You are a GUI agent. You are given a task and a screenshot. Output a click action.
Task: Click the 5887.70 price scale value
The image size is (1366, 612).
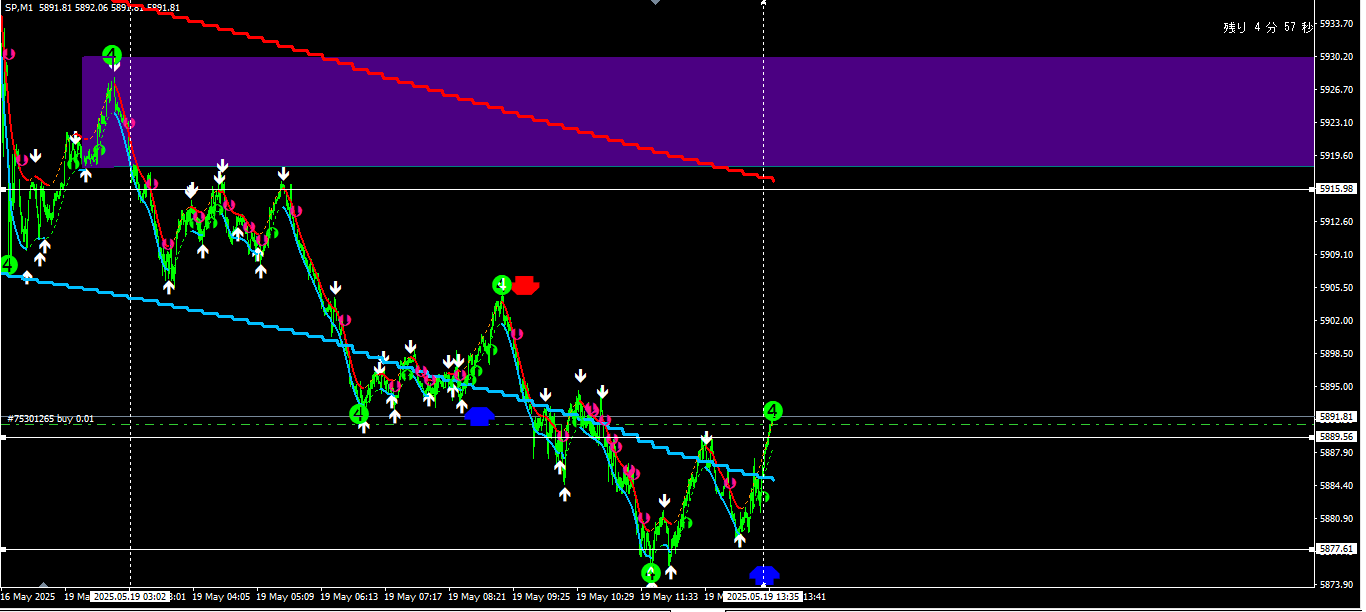(x=1338, y=453)
